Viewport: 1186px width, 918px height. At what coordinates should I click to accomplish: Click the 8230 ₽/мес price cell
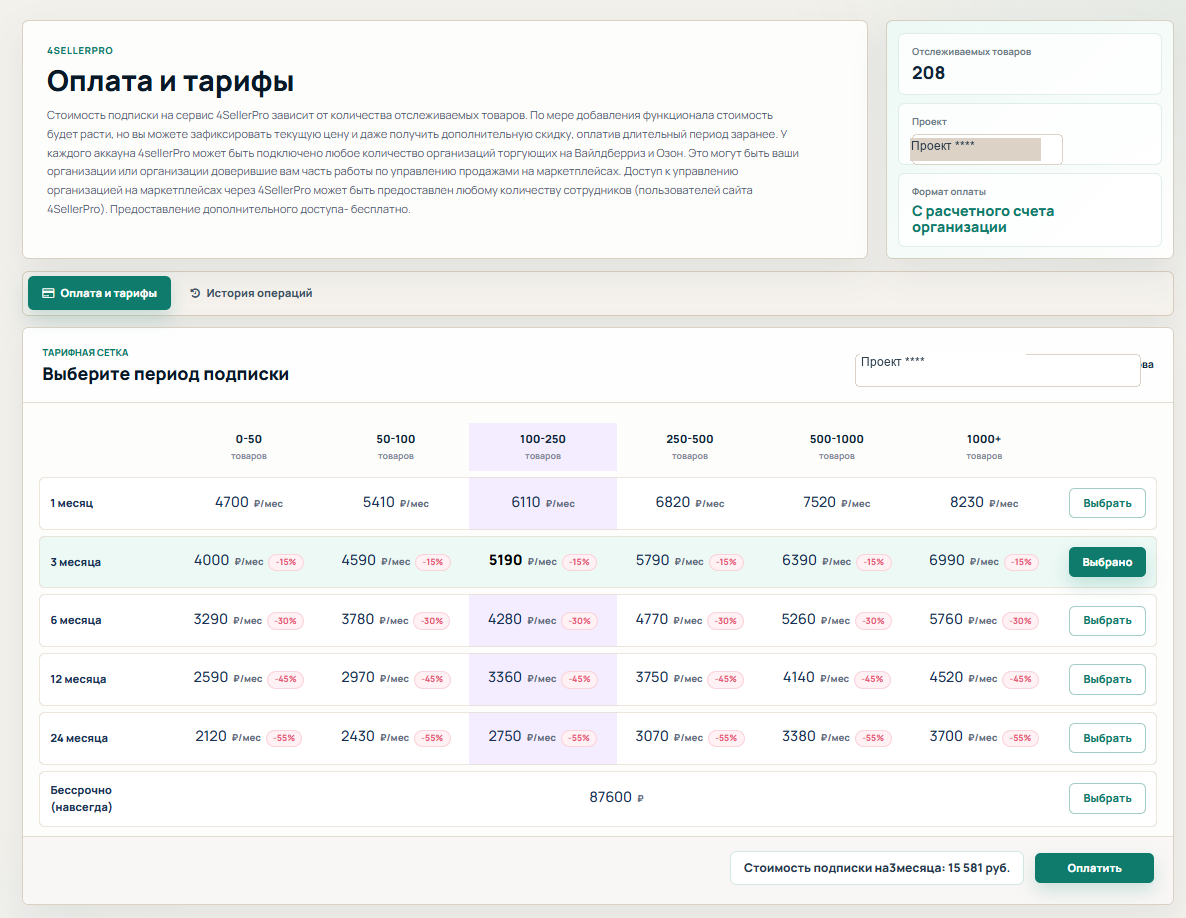(984, 503)
